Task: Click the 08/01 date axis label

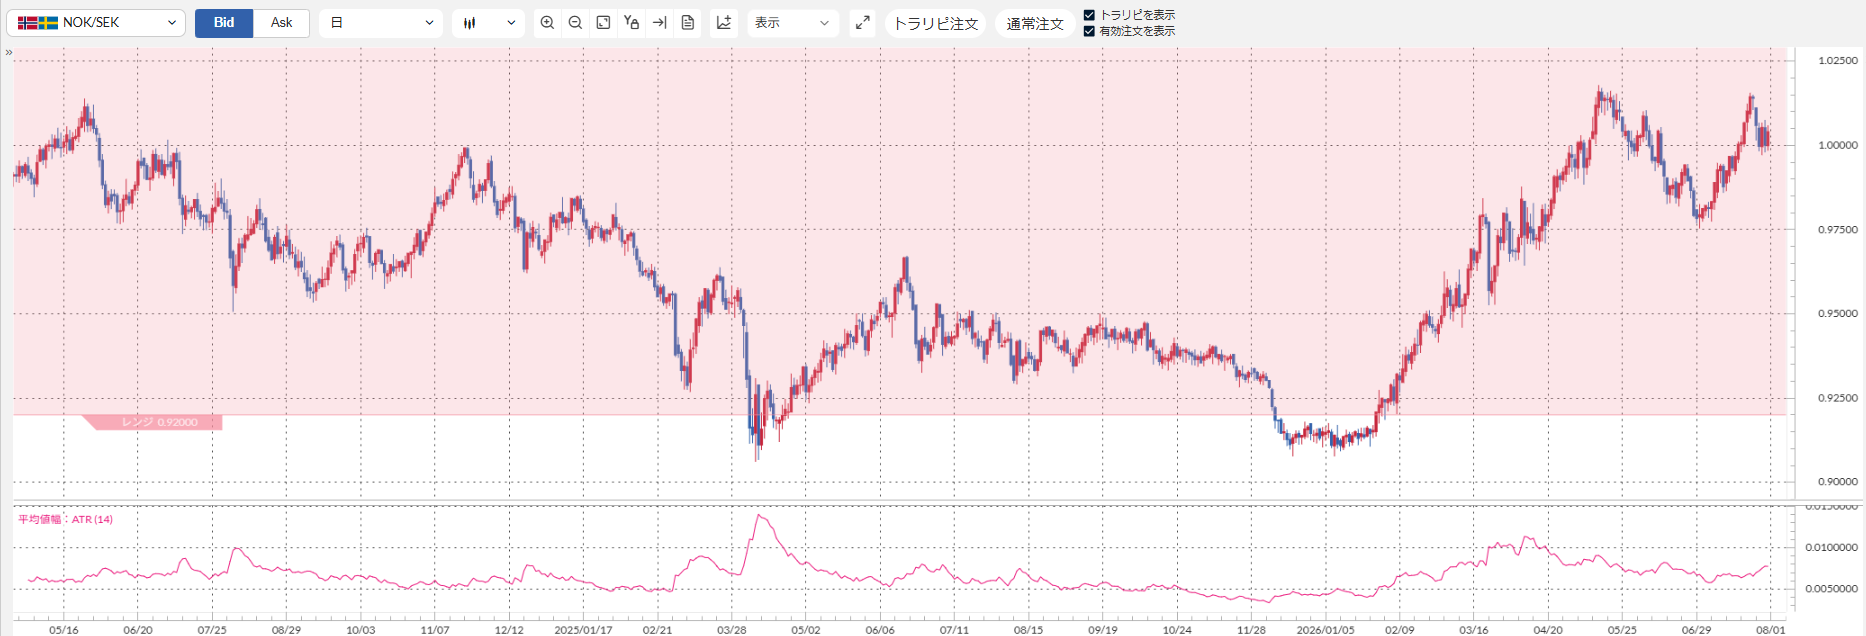Action: (1770, 630)
